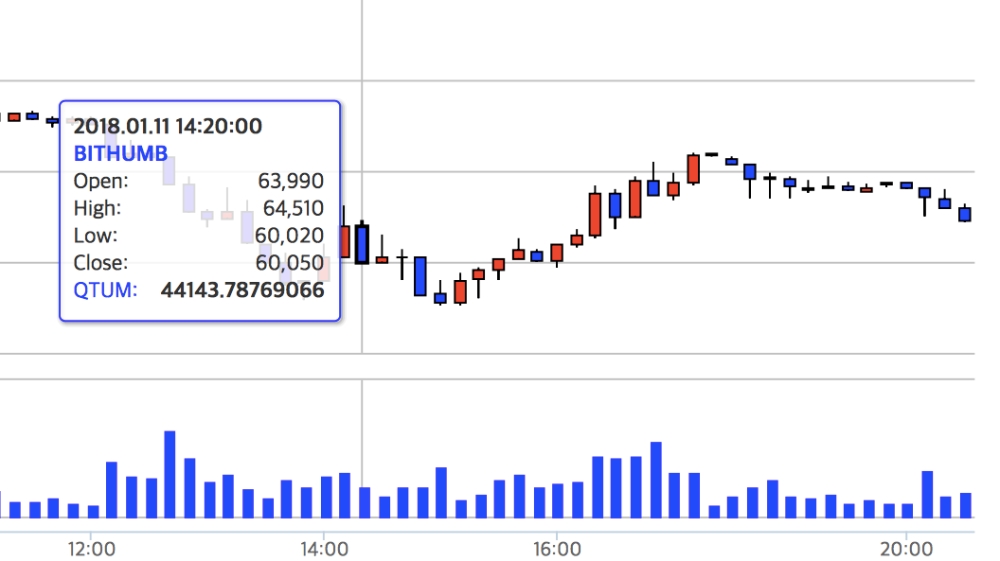This screenshot has width=1000, height=561.
Task: Click the tall red candle just after 16:00
Action: click(x=595, y=214)
